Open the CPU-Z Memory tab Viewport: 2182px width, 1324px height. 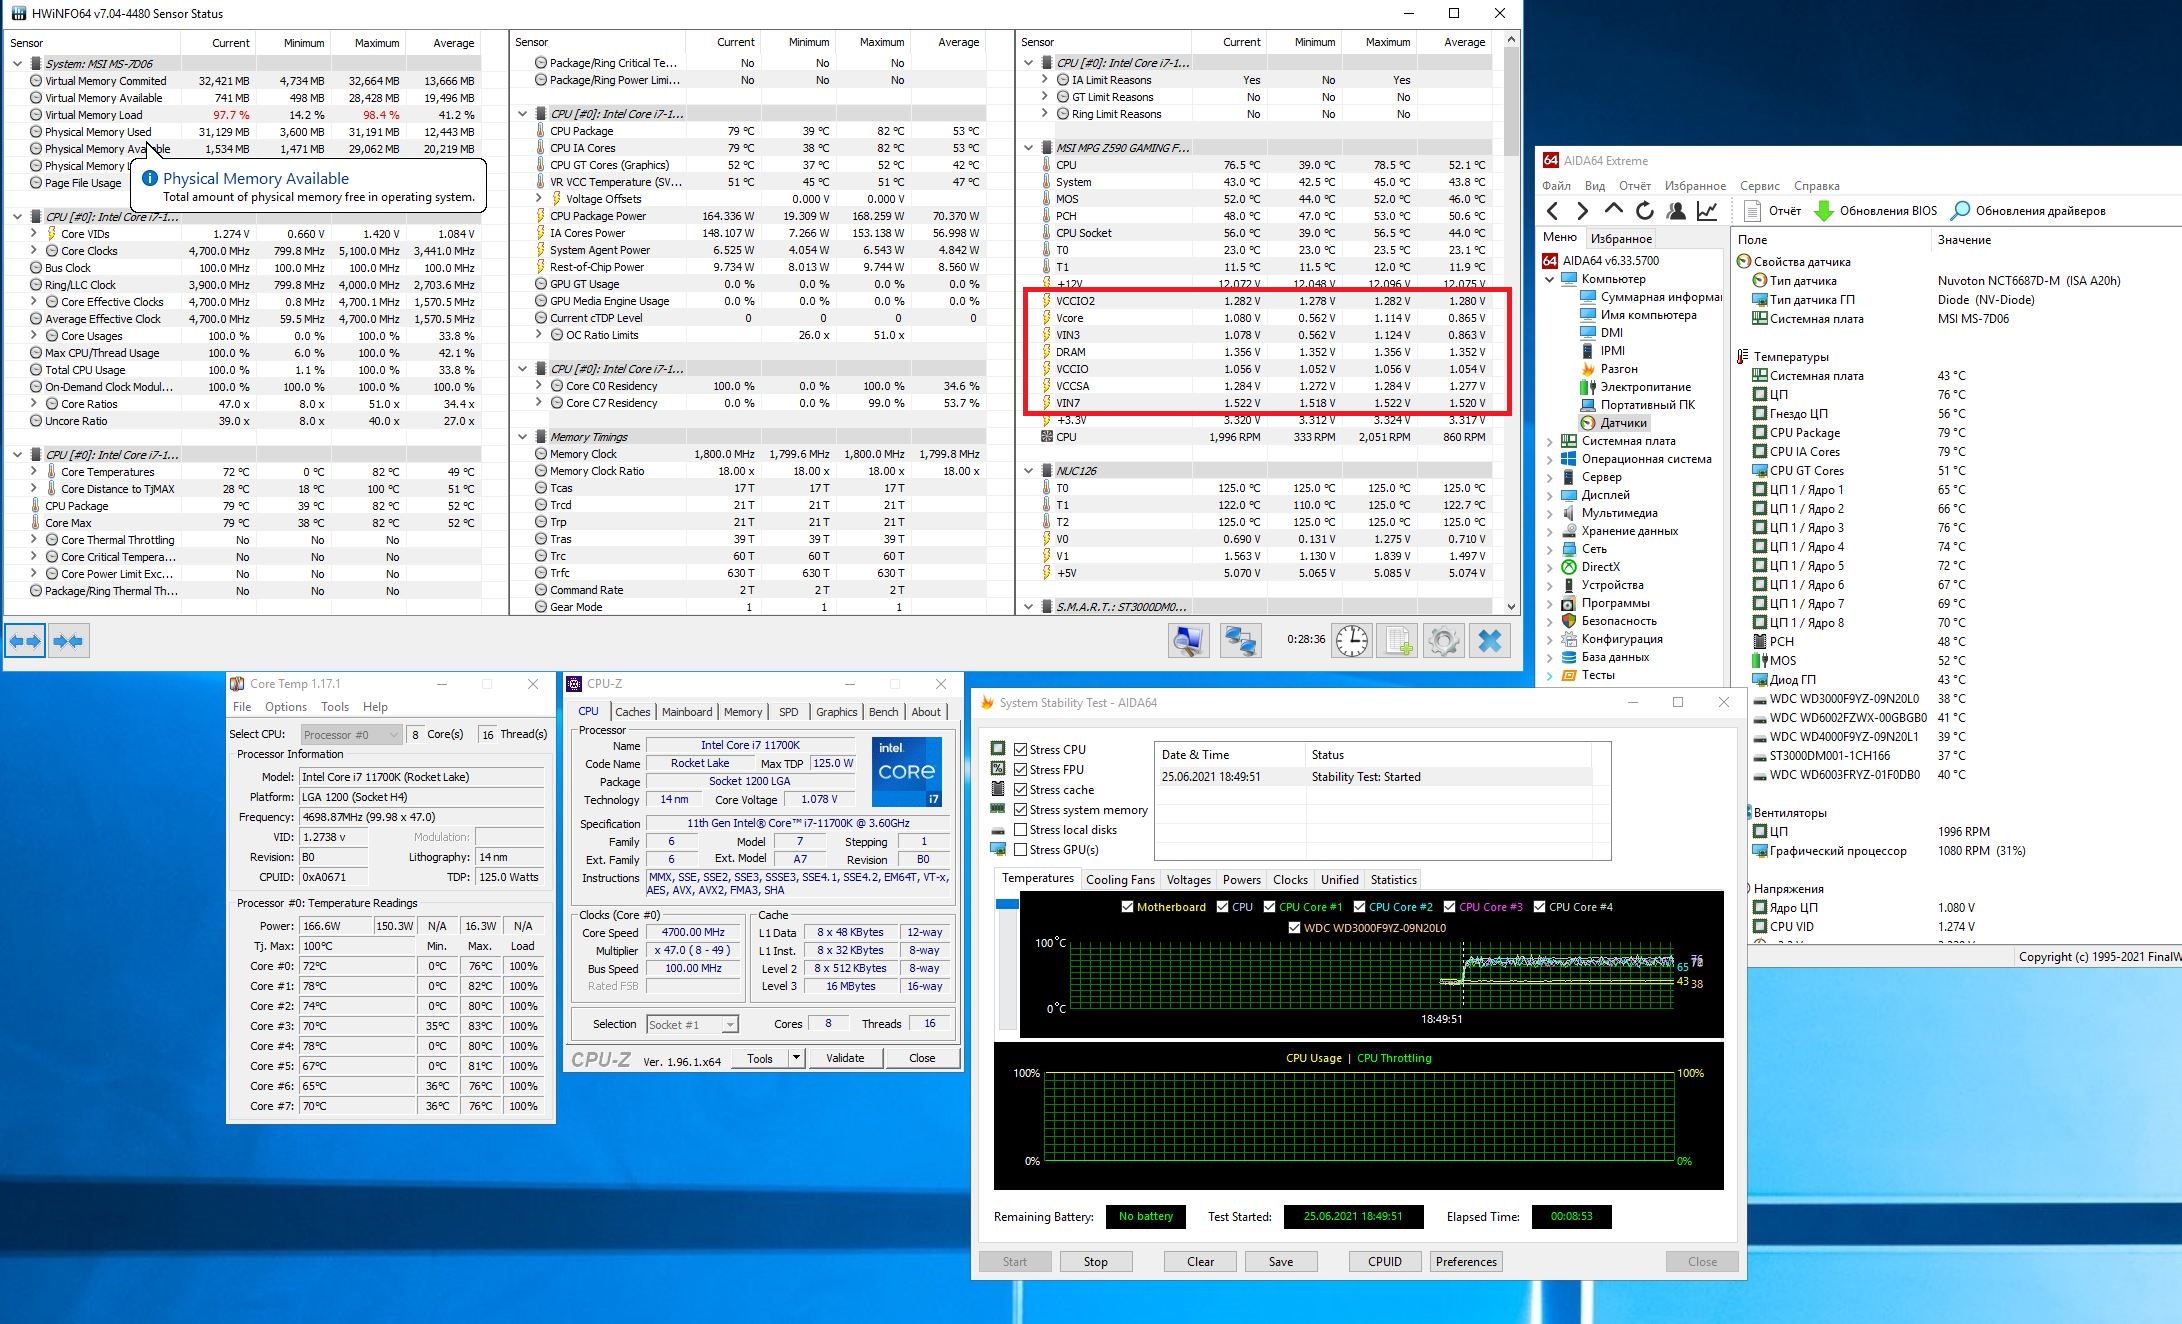coord(742,712)
